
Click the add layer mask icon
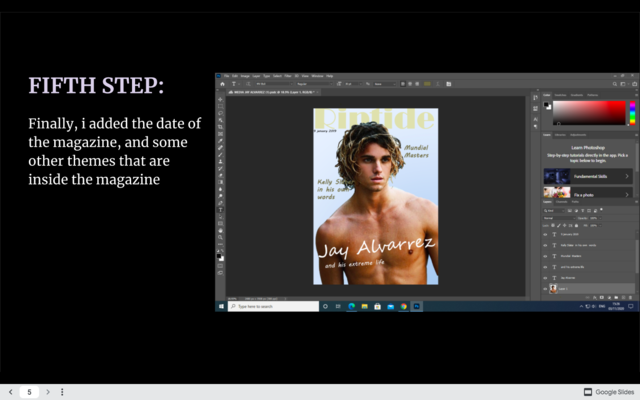pos(601,298)
